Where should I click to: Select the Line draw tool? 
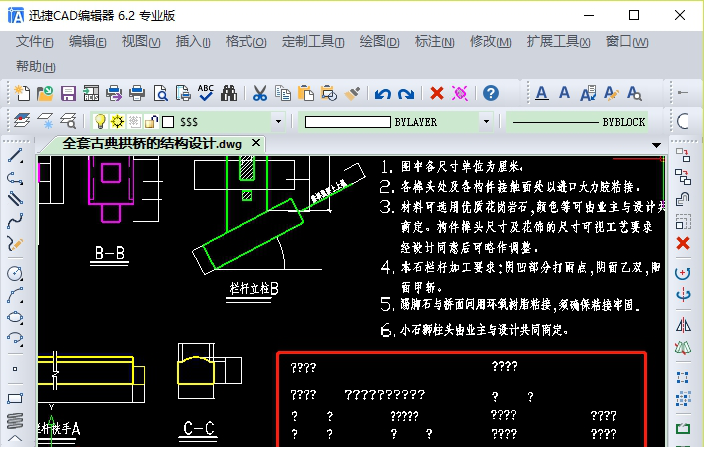tap(15, 156)
